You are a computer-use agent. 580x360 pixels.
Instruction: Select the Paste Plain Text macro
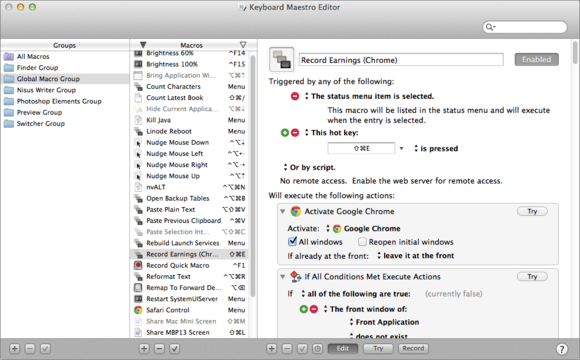pyautogui.click(x=189, y=209)
